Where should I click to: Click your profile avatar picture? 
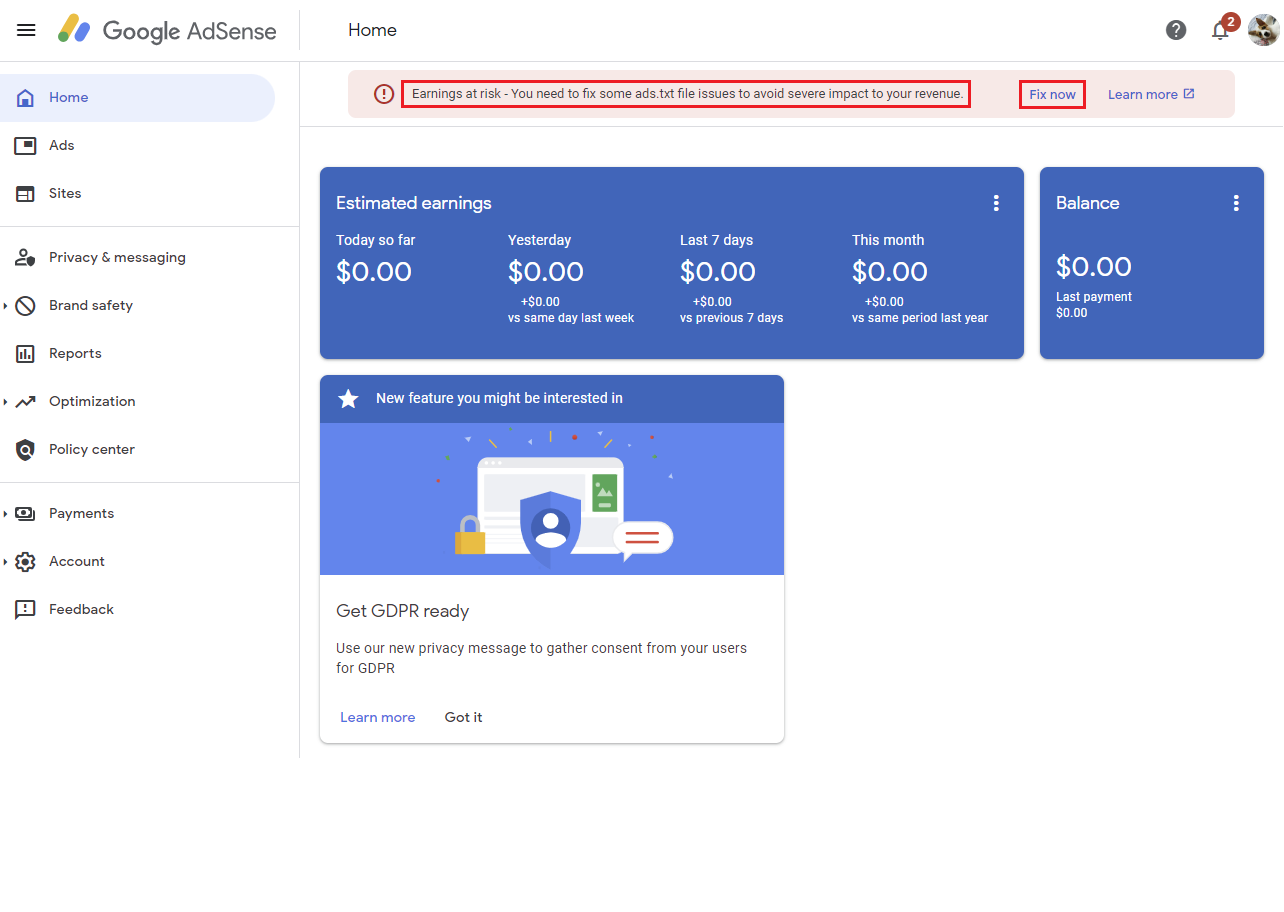tap(1262, 30)
